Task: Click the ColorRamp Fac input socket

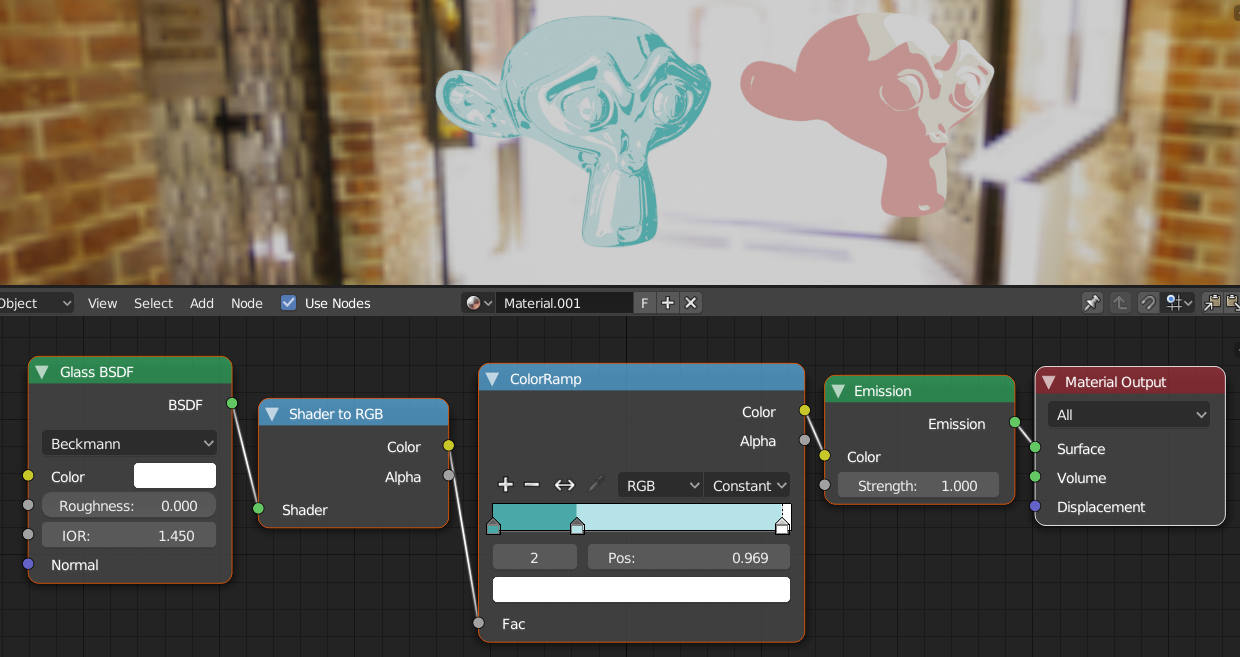Action: 479,623
